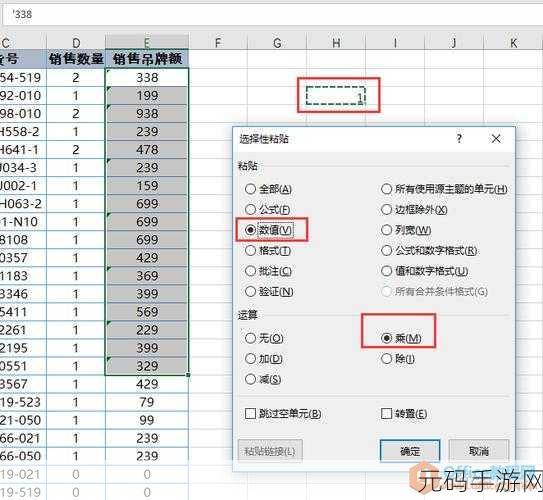This screenshot has width=543, height=500.
Task: Tick the 转置(E) transpose checkbox
Action: click(x=404, y=413)
